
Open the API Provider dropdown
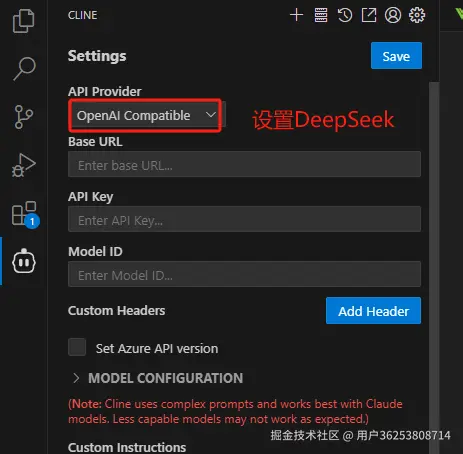146,115
